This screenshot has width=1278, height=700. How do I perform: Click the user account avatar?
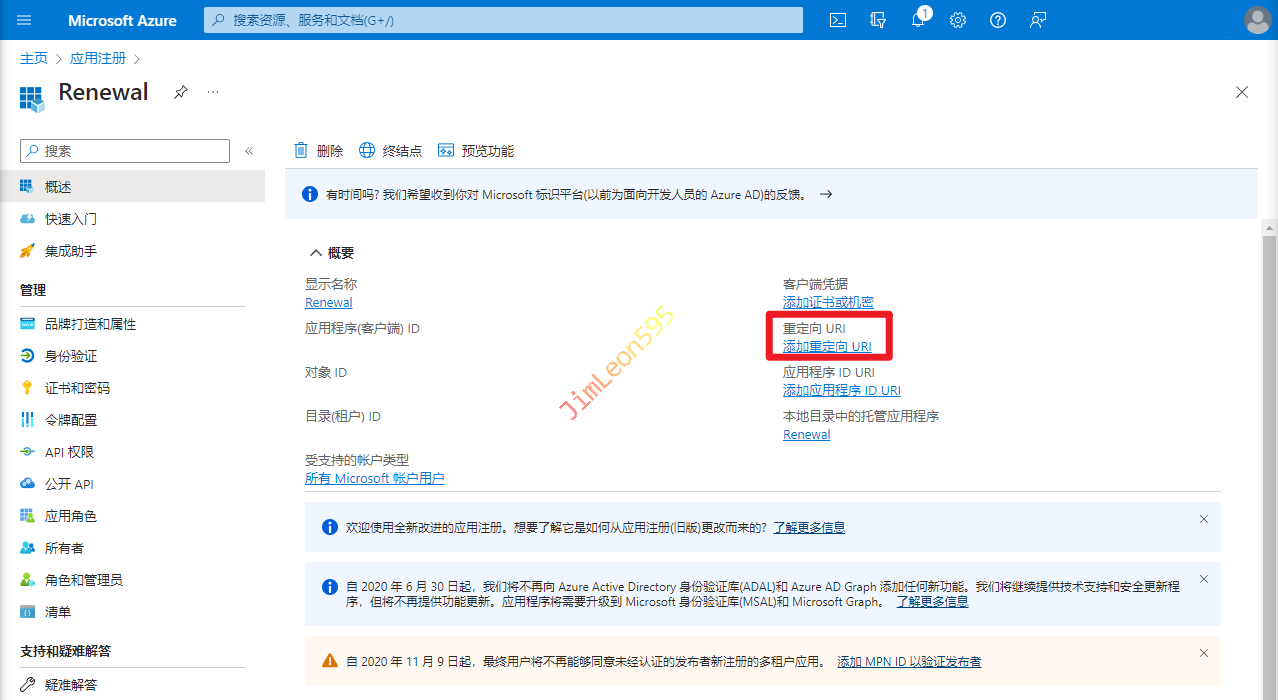click(1256, 20)
